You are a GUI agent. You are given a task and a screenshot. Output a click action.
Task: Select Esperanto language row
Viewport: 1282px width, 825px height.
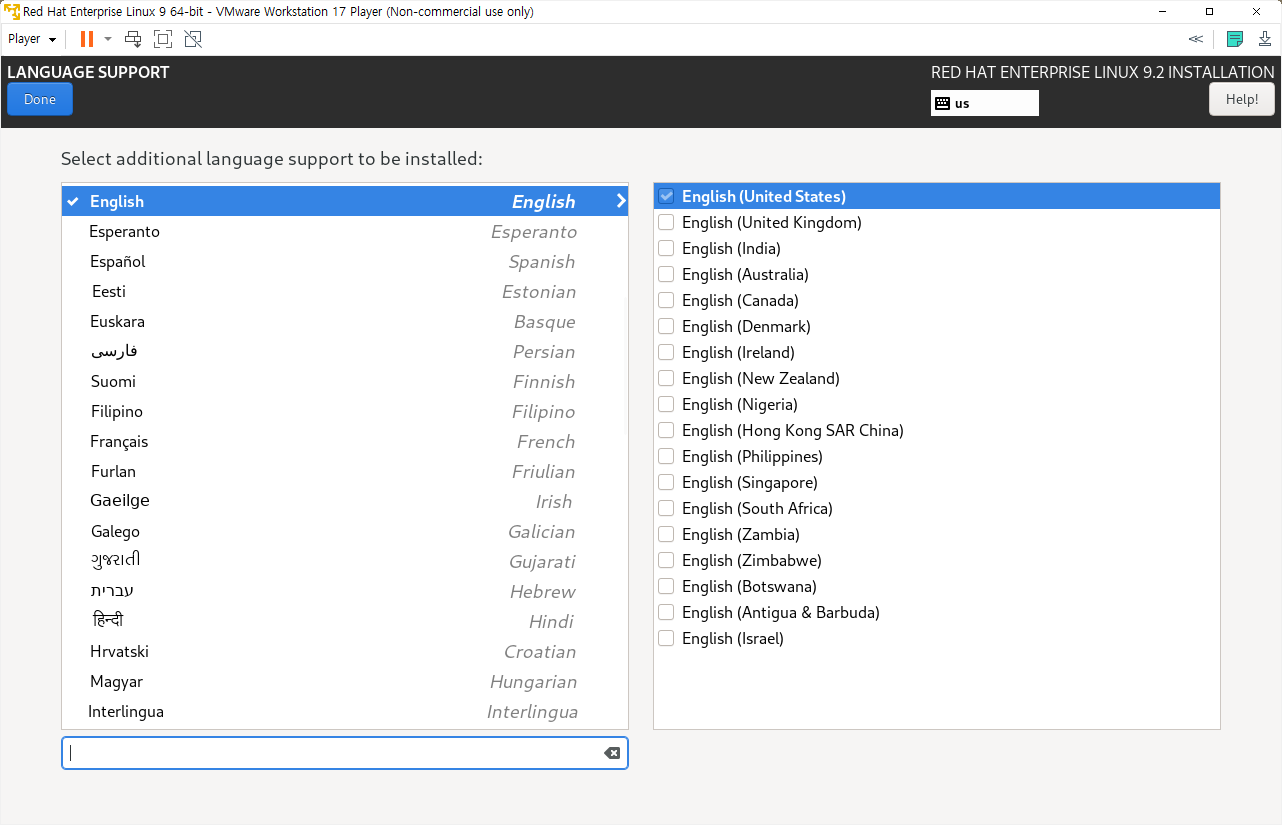(x=345, y=231)
